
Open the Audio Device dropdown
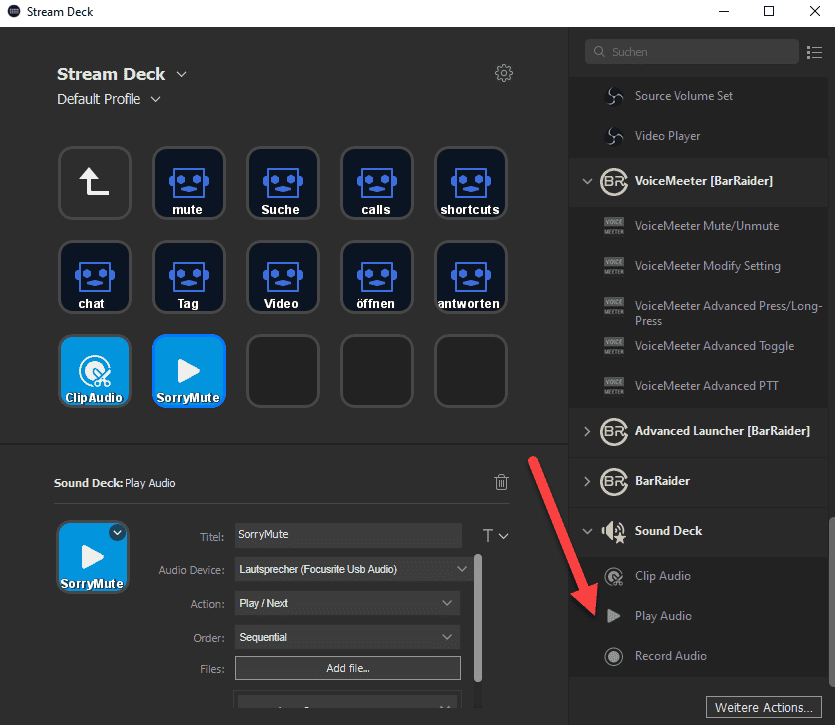(353, 569)
